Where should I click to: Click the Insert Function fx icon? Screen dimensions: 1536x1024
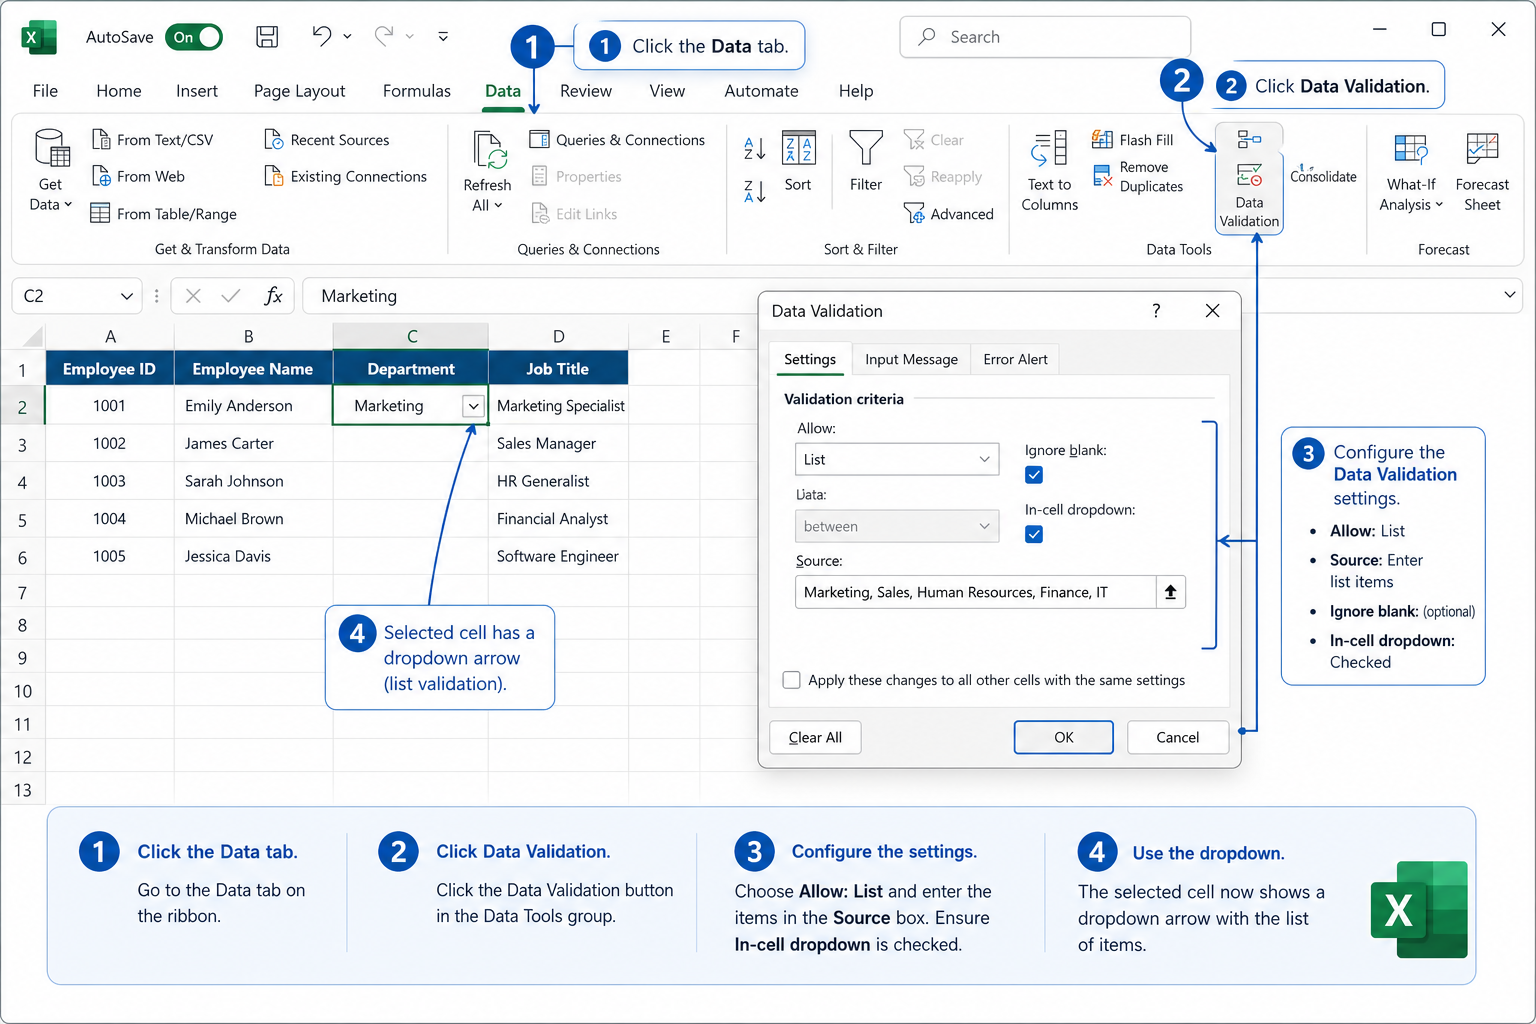pos(273,296)
